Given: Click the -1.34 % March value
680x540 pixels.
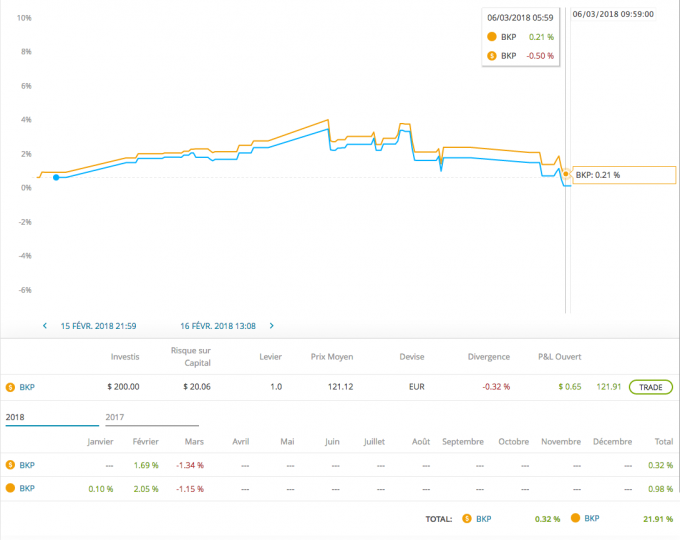Looking at the screenshot, I should (x=190, y=465).
